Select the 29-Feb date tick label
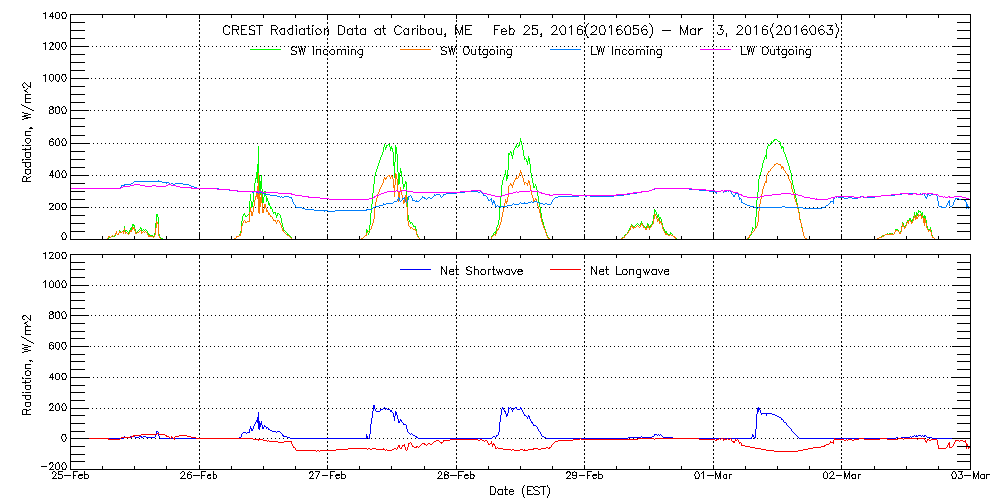 pyautogui.click(x=585, y=477)
